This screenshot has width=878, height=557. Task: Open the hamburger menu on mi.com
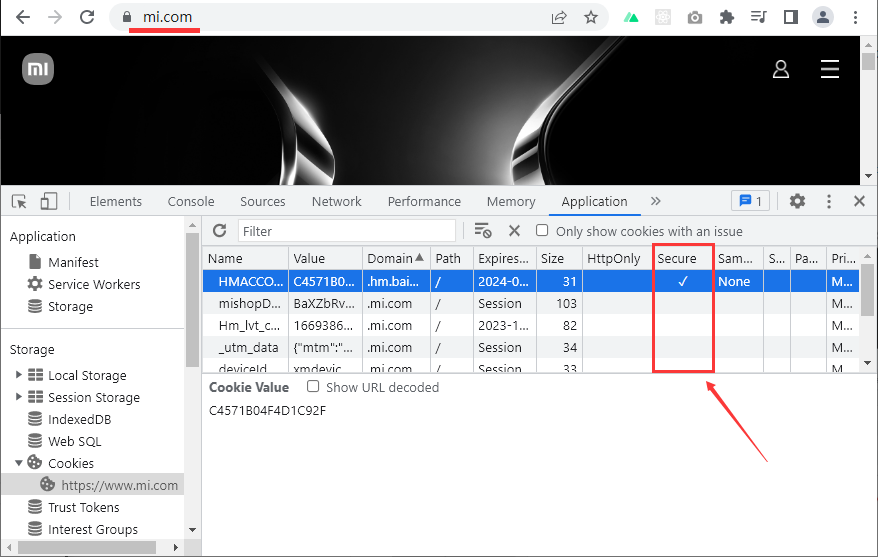[830, 69]
